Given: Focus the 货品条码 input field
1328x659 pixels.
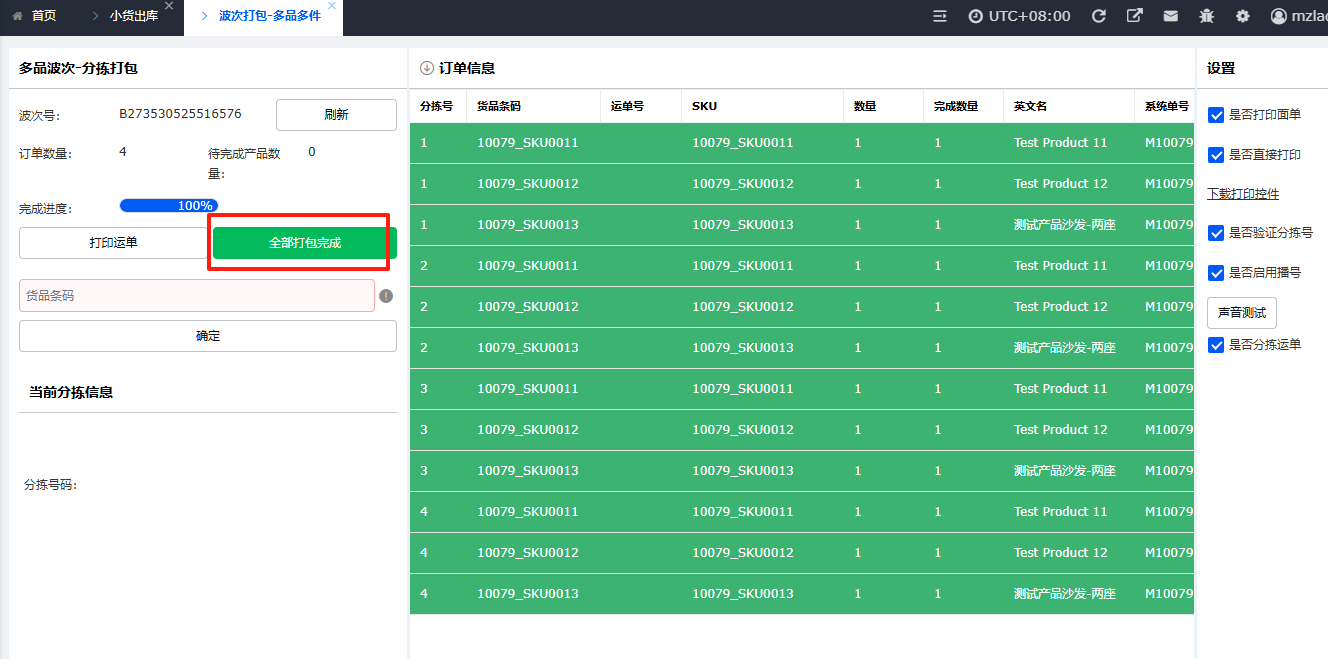Looking at the screenshot, I should point(196,296).
